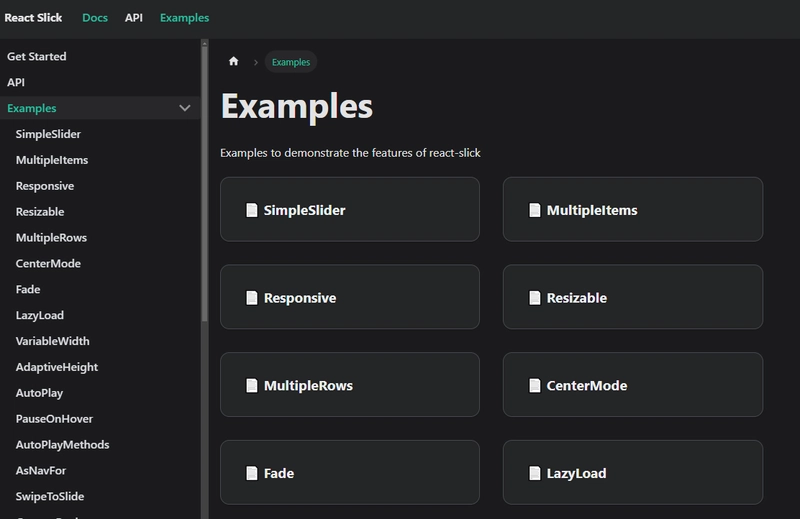Click the sidebar scrollbar up arrow
The image size is (800, 519).
[x=205, y=43]
